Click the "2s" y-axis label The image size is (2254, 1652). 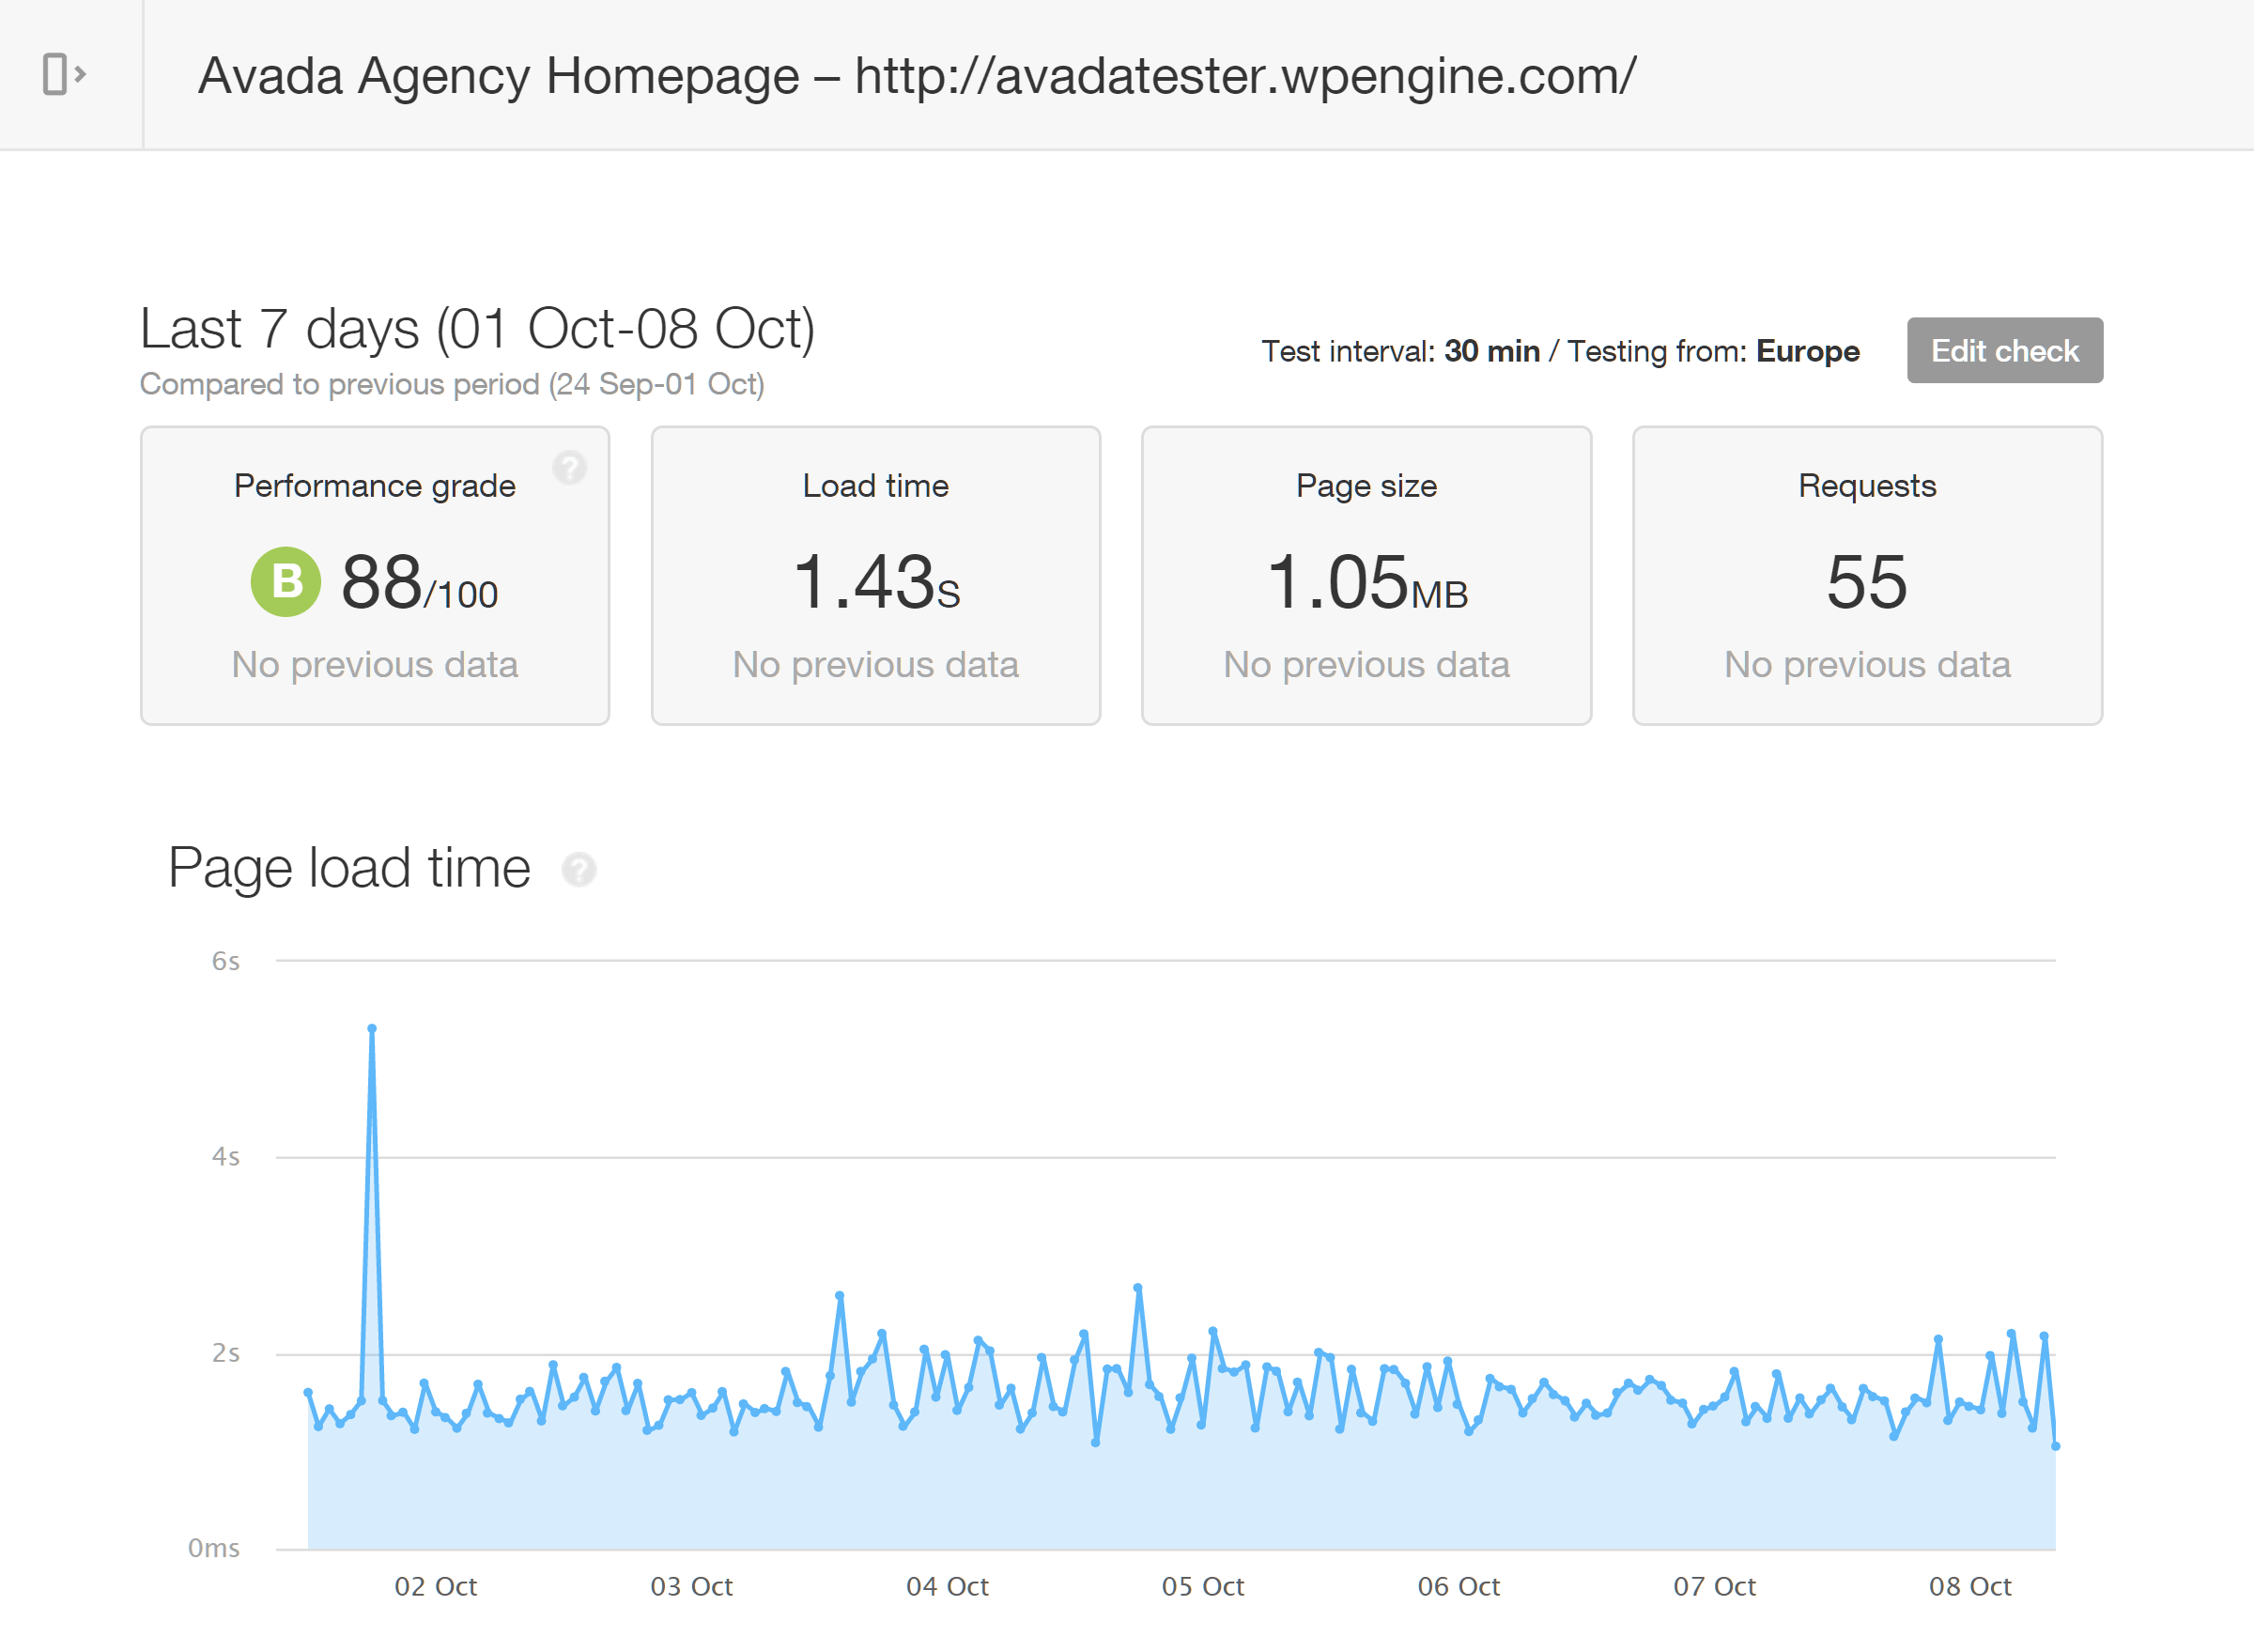pos(226,1353)
